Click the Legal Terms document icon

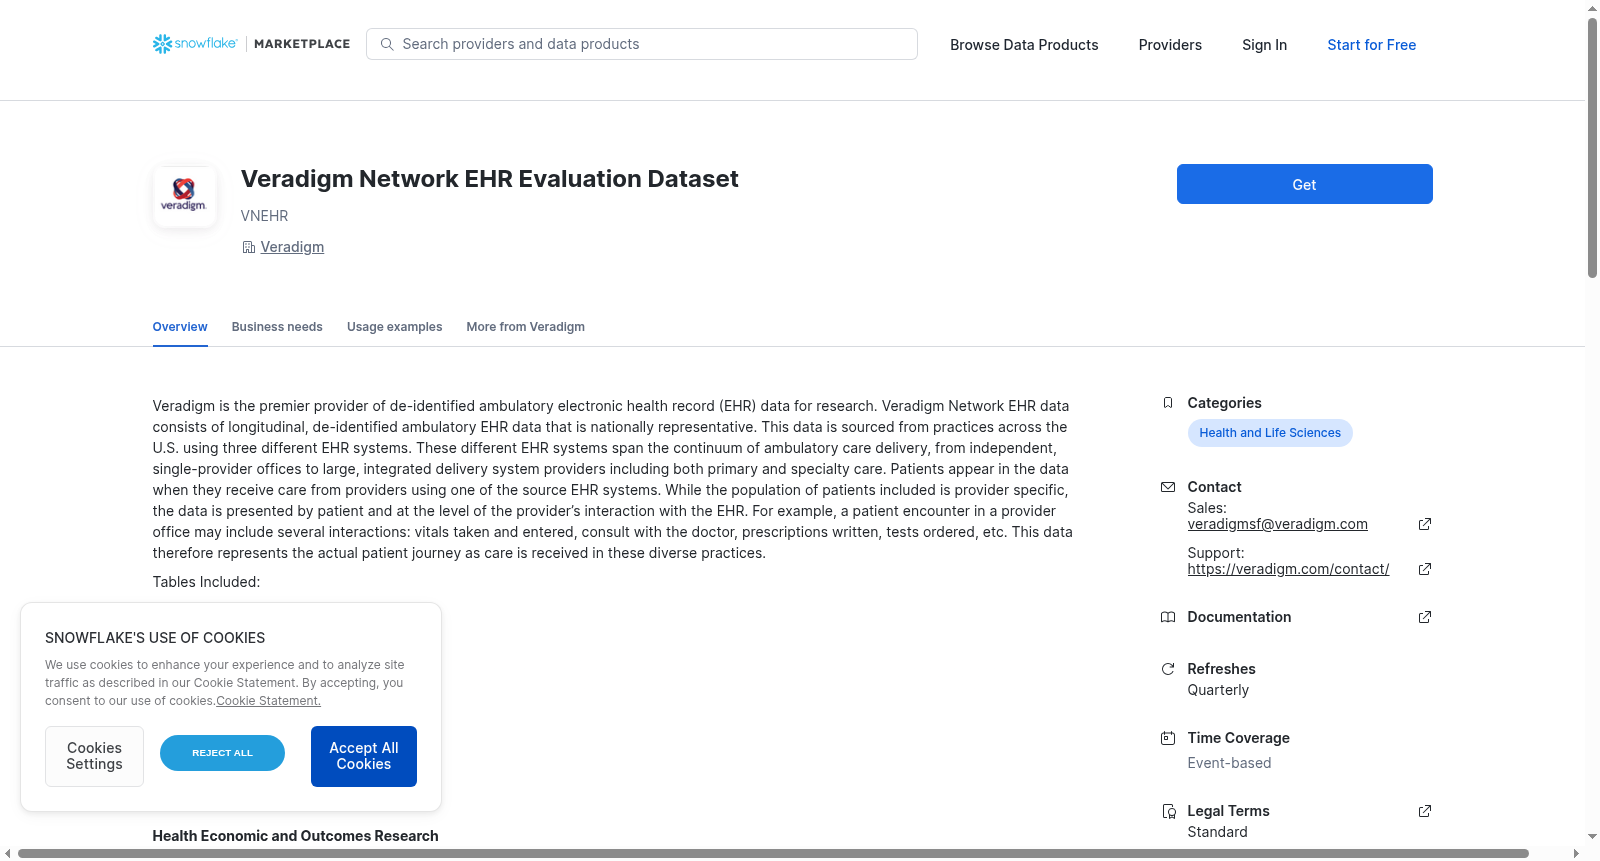tap(1168, 811)
